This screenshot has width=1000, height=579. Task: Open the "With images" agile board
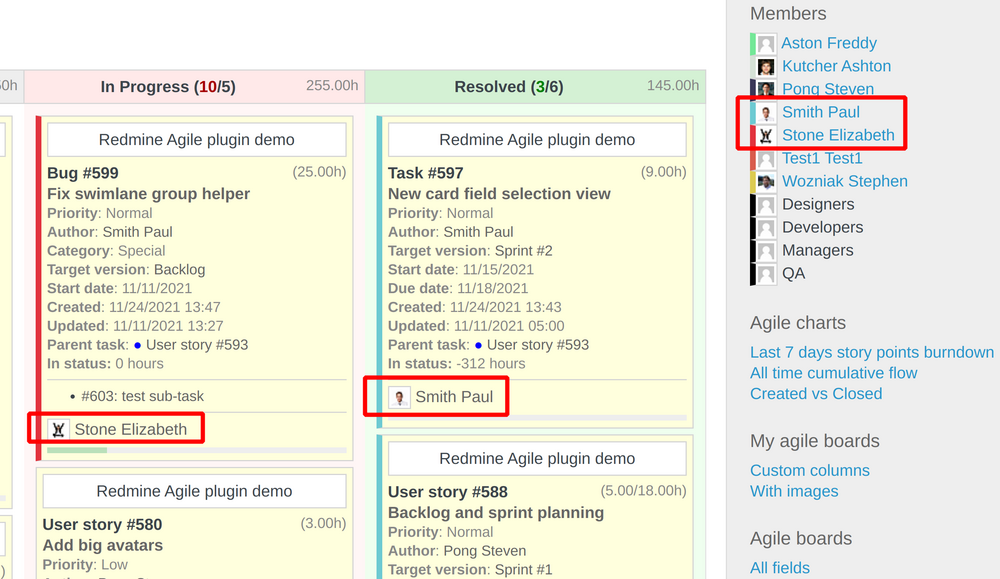click(794, 491)
